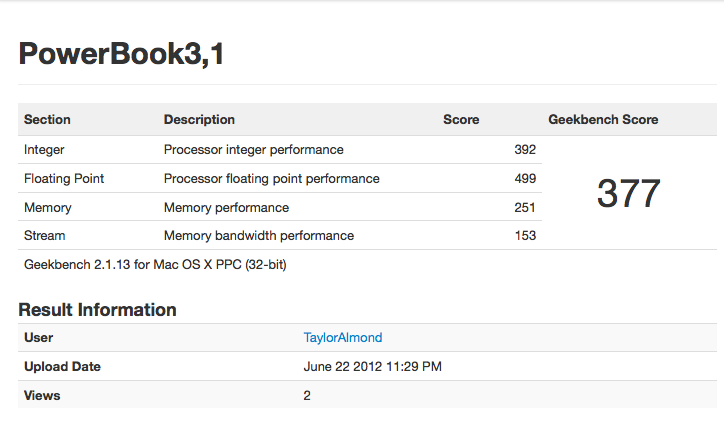
Task: Click the Stream score value 153
Action: [x=525, y=236]
